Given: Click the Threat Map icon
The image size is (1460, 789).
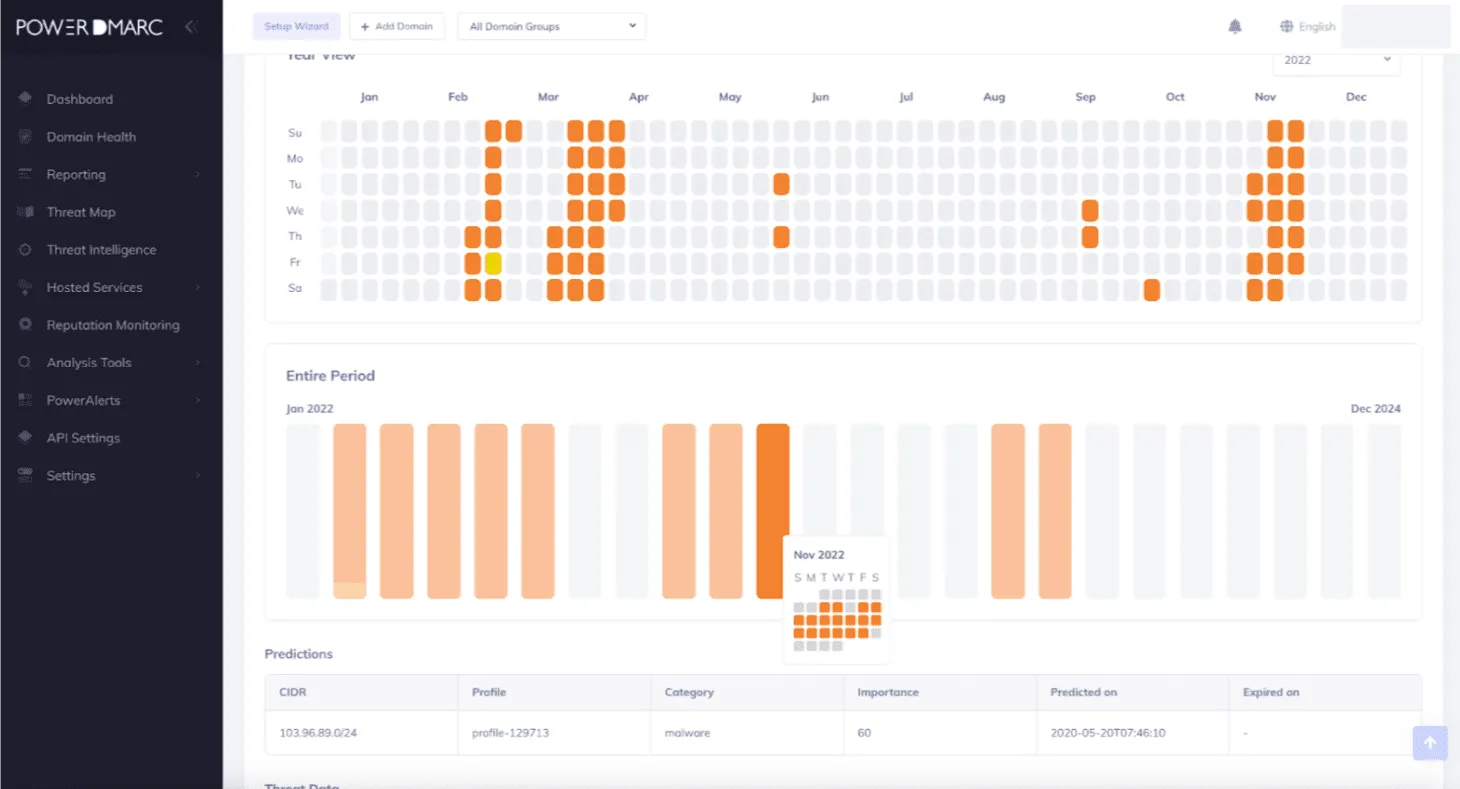Looking at the screenshot, I should point(26,212).
